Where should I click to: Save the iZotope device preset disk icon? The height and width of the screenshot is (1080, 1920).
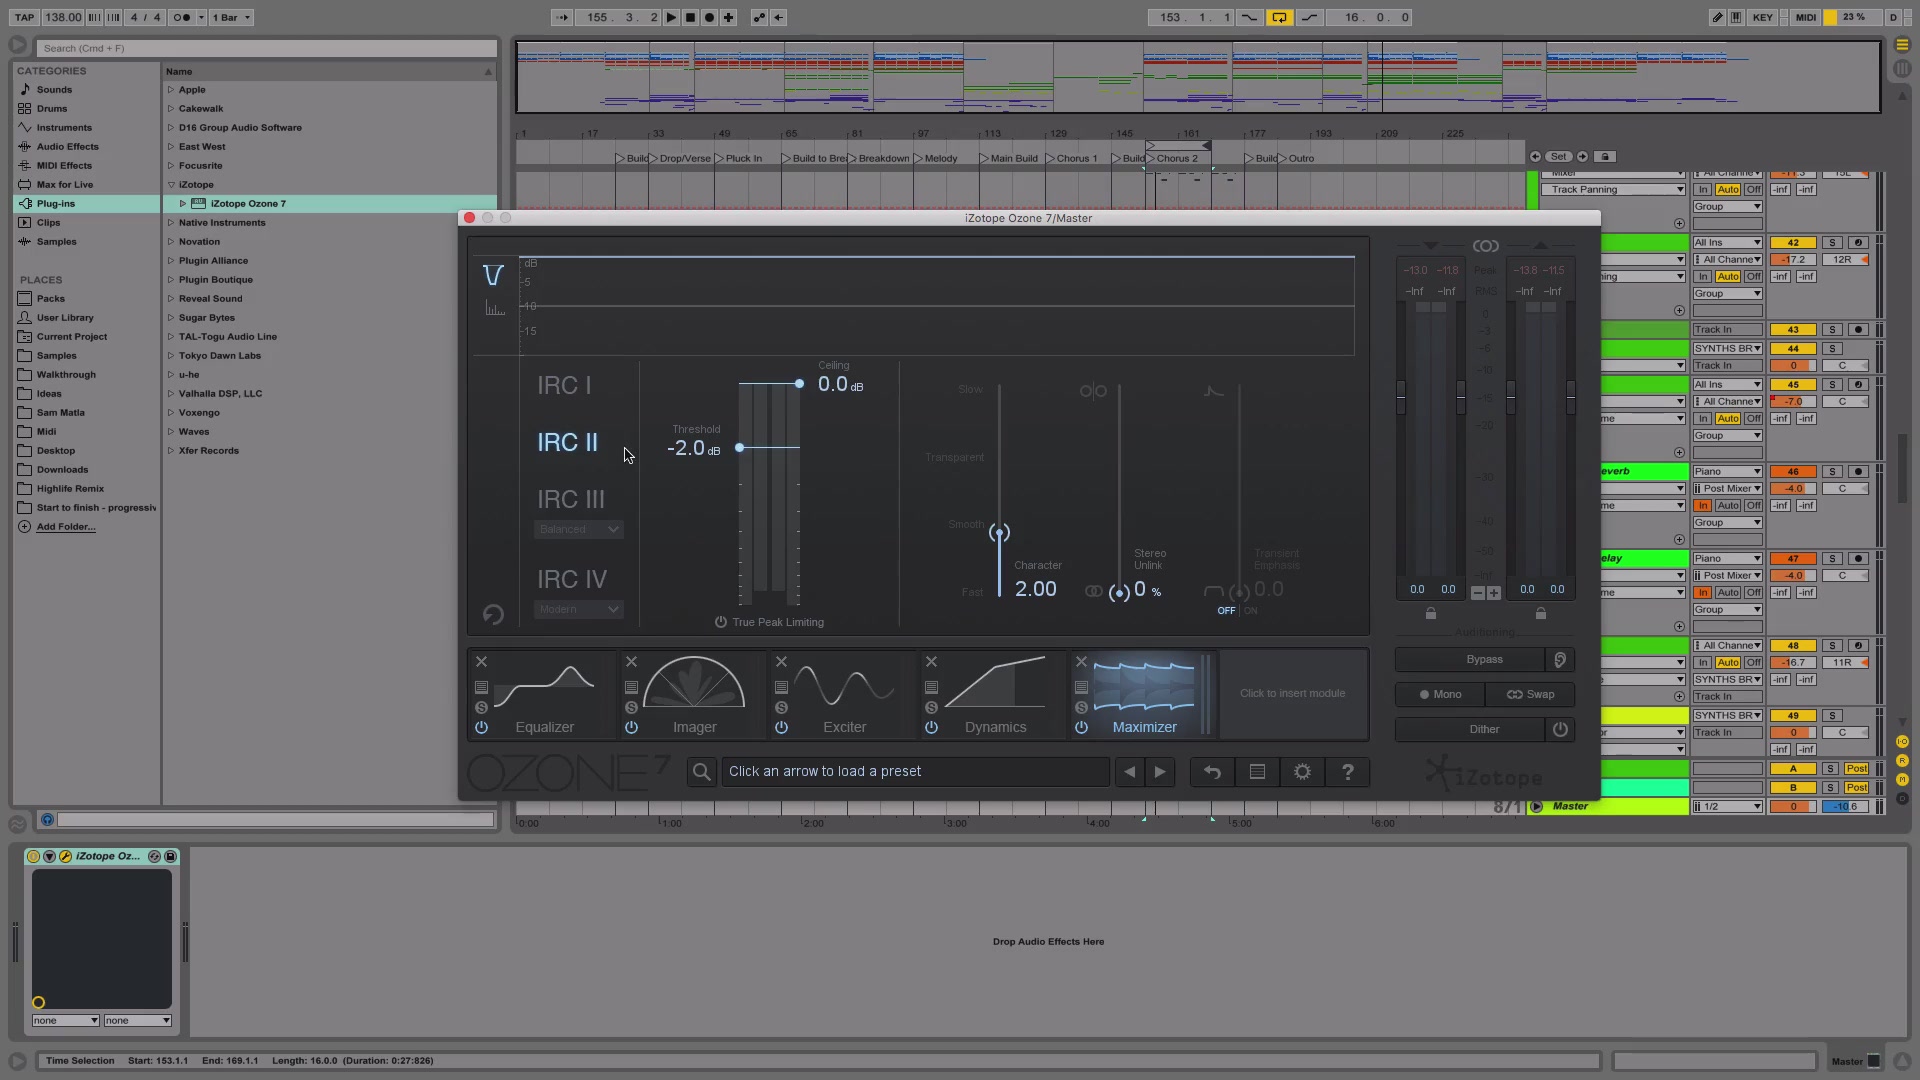click(x=171, y=857)
